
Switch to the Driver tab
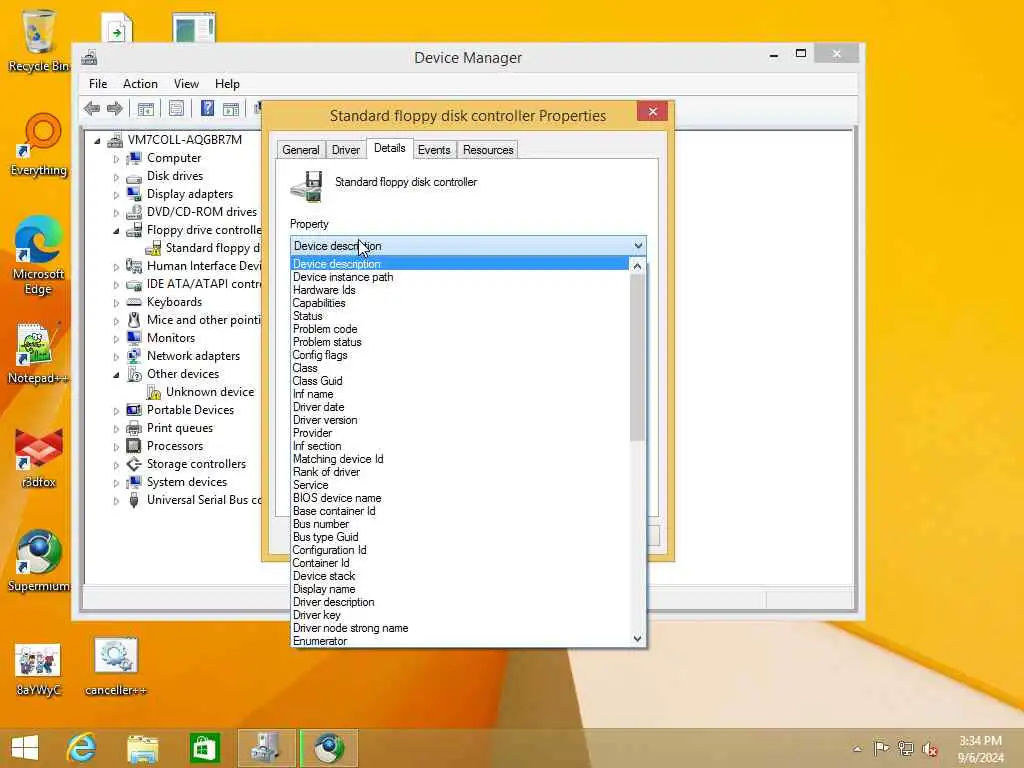pos(345,150)
